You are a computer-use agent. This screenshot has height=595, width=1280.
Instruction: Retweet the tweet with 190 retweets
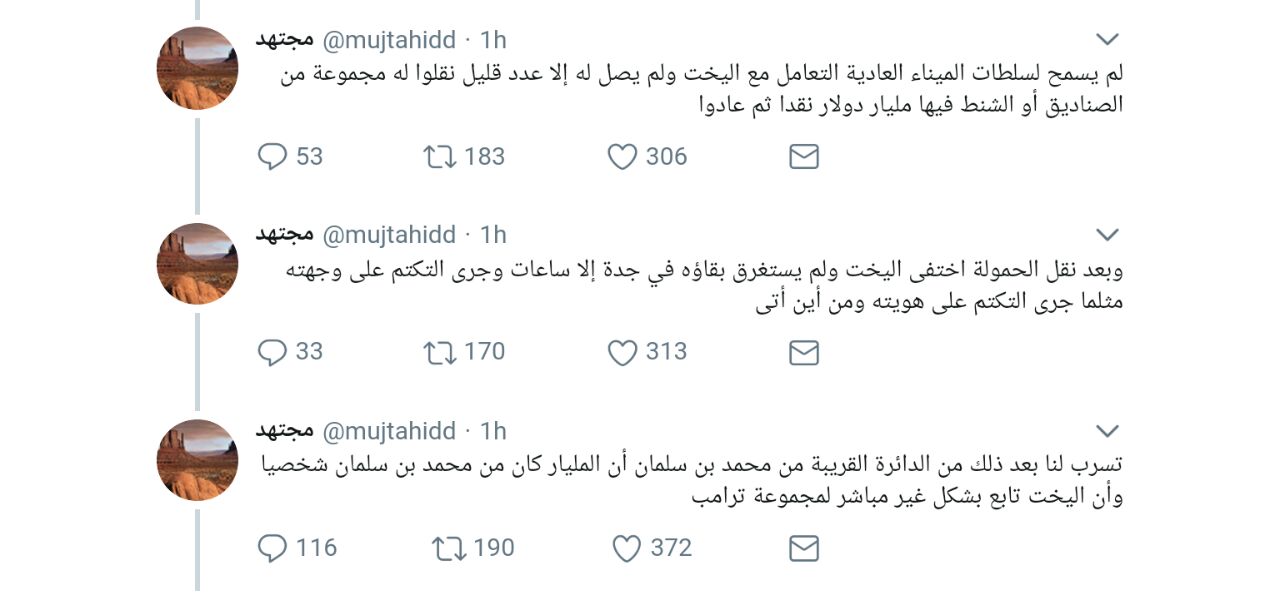[445, 548]
